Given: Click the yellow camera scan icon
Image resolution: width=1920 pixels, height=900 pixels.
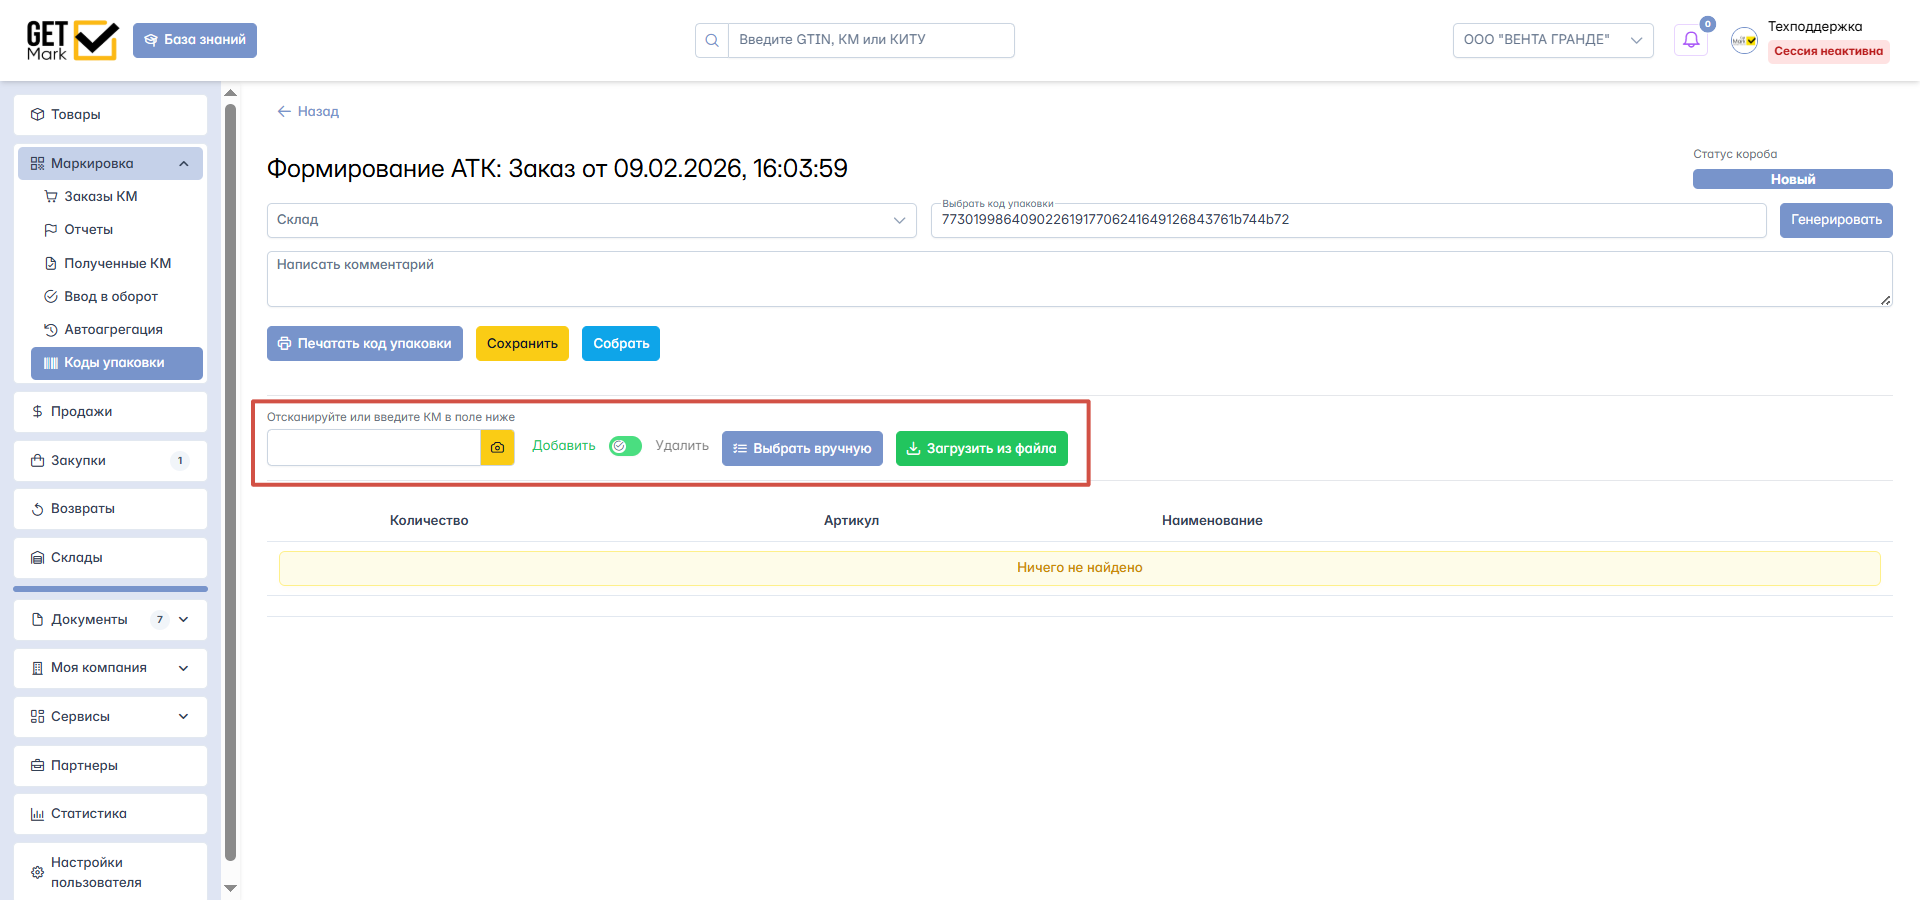Looking at the screenshot, I should 498,448.
